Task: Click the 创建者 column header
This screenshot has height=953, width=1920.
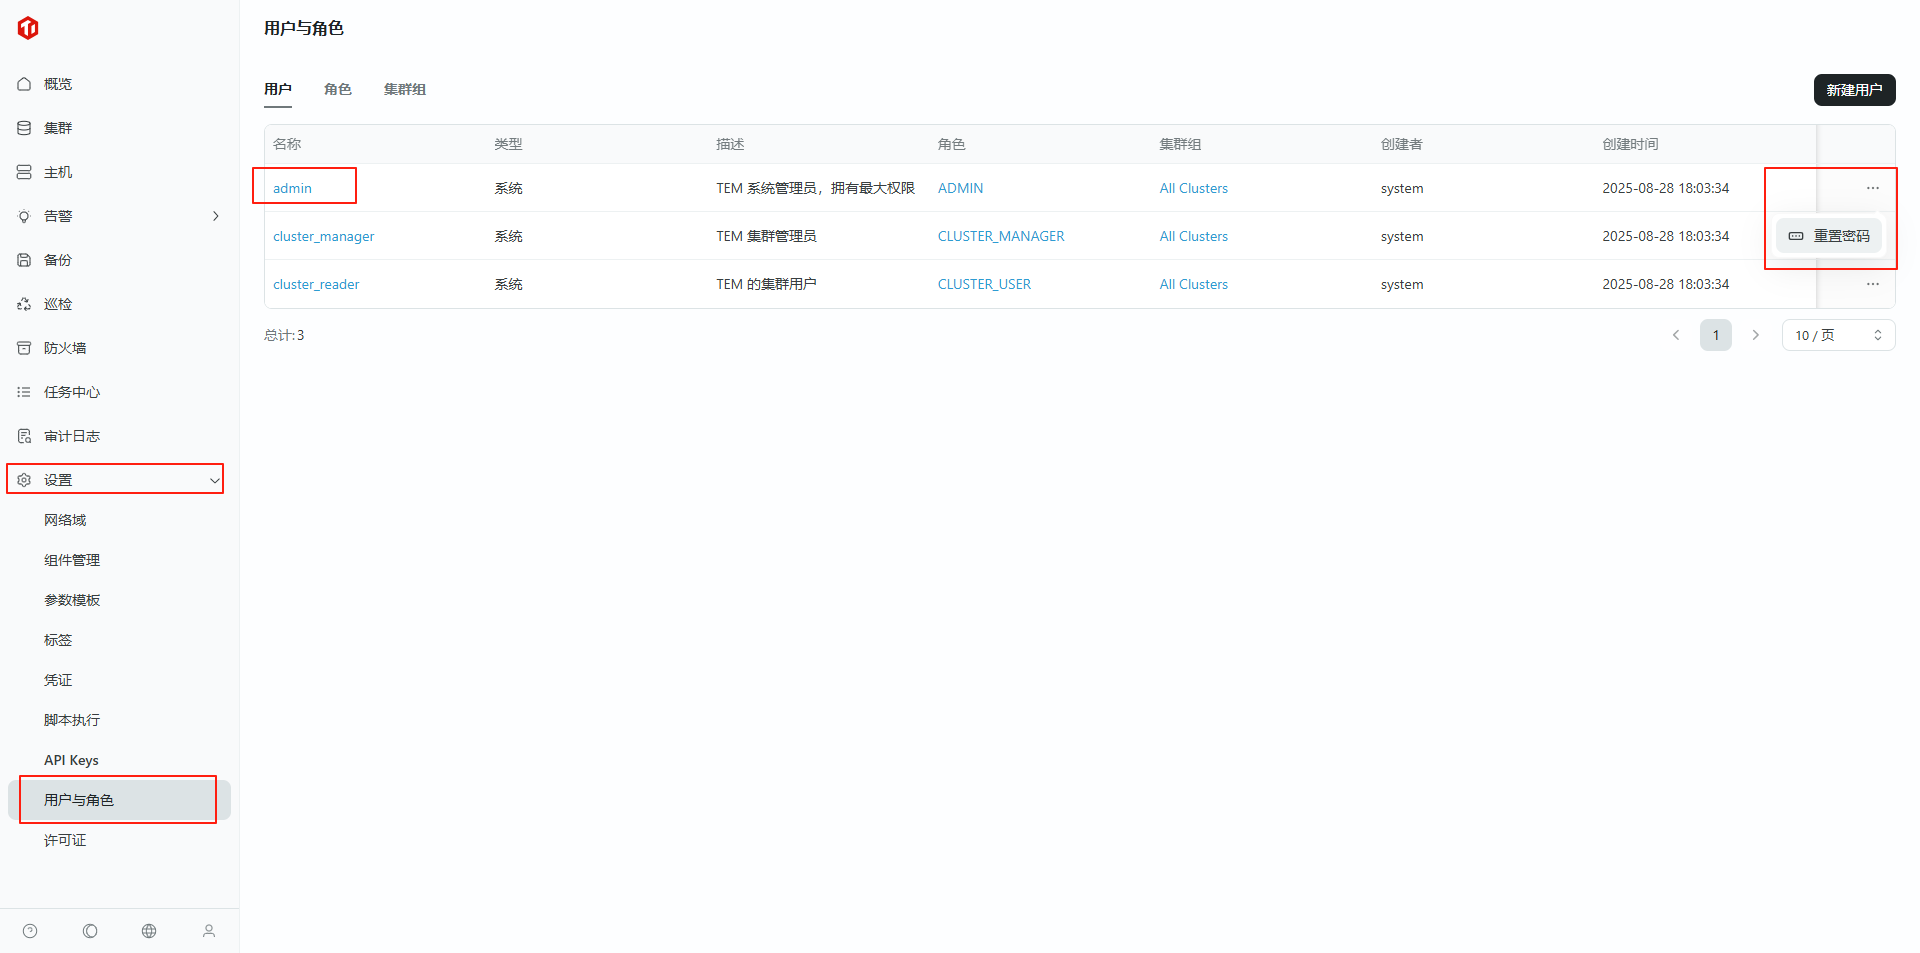Action: point(1401,144)
